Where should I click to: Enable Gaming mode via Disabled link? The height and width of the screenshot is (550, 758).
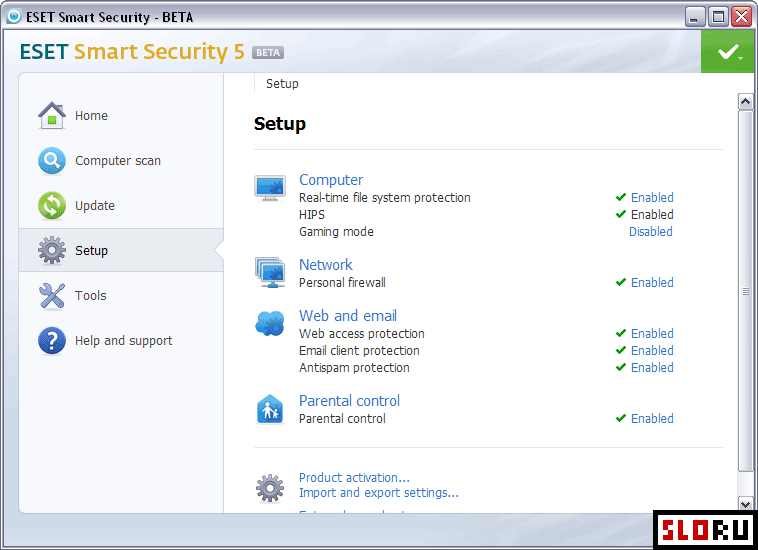[651, 232]
